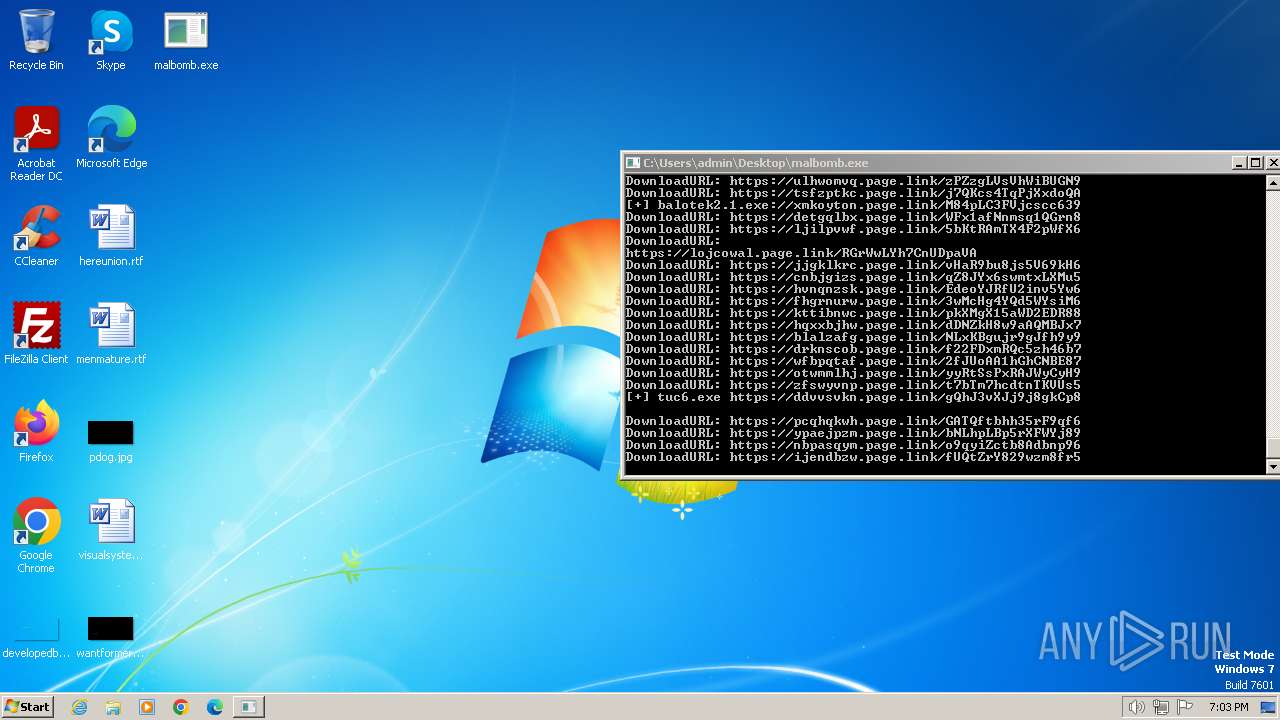Open the Start menu
The width and height of the screenshot is (1280, 720).
pyautogui.click(x=27, y=707)
